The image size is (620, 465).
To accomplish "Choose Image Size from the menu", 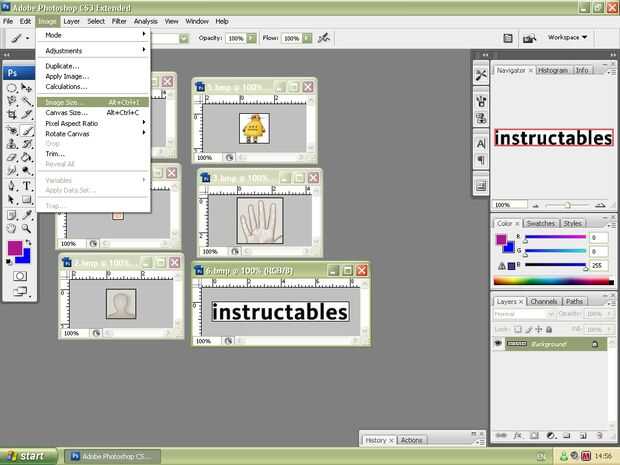I will 94,102.
